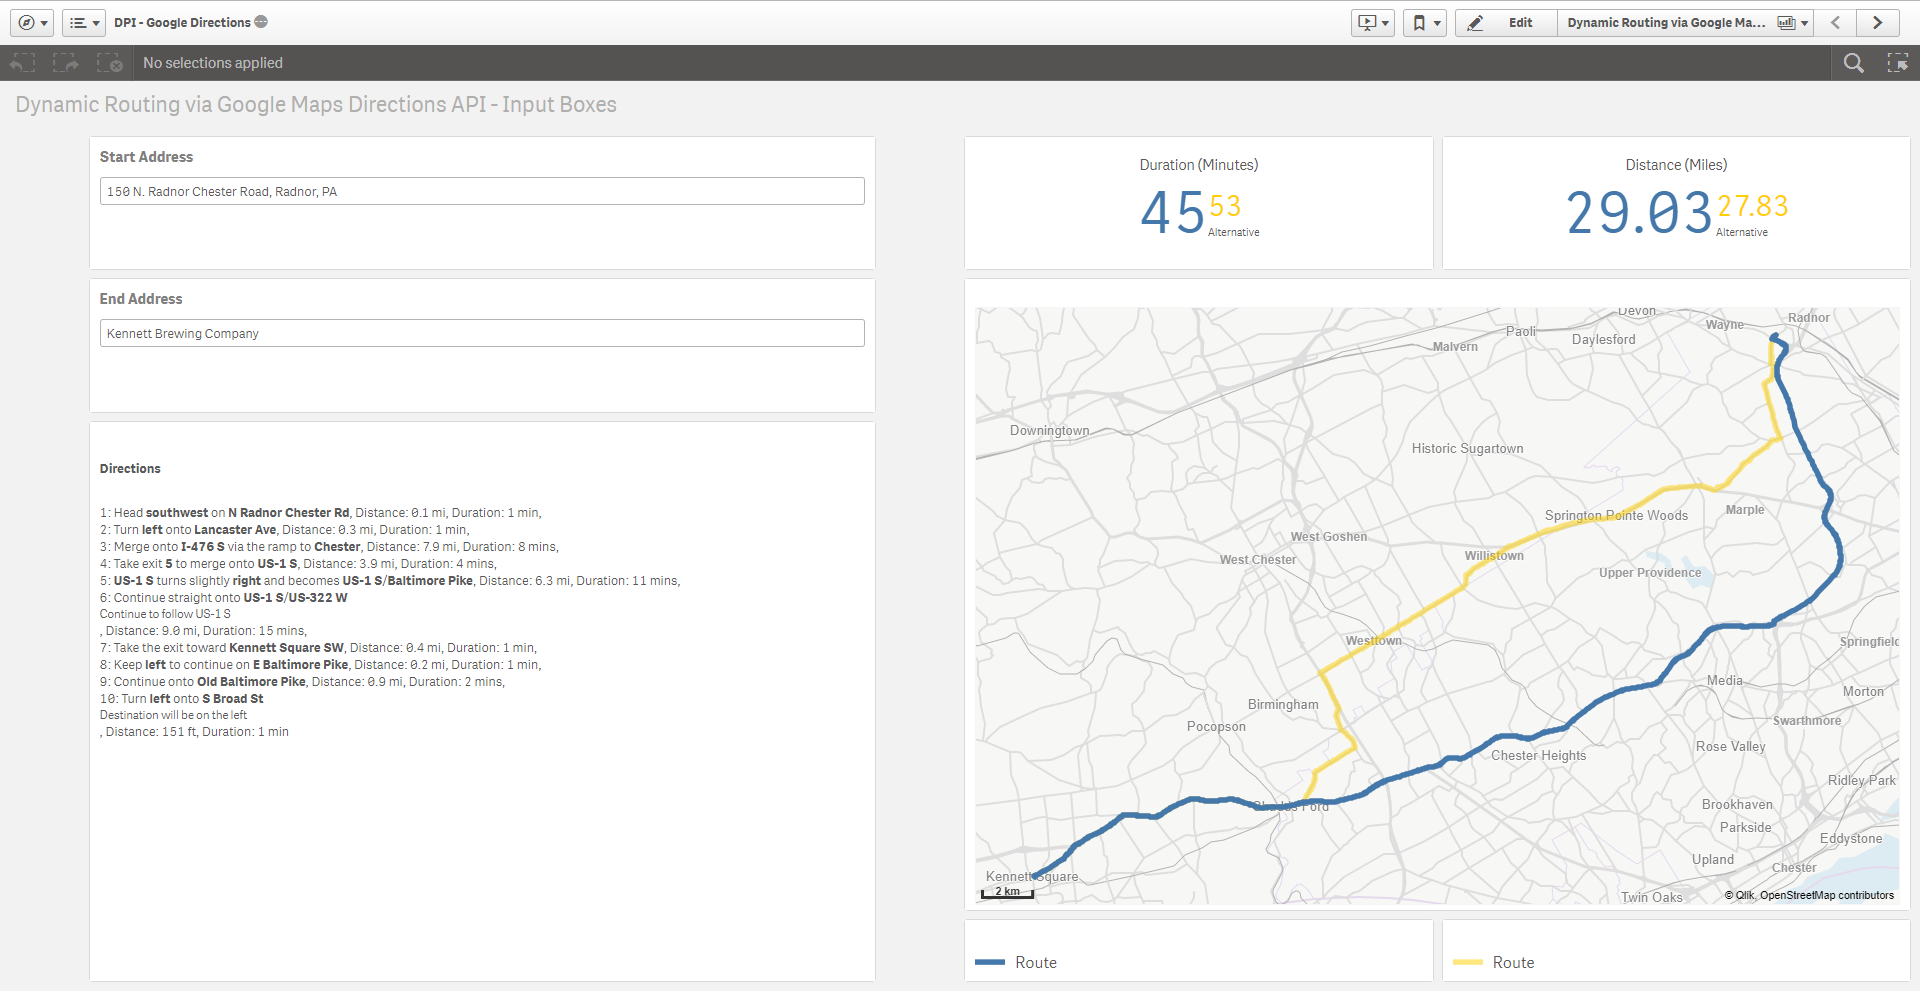Viewport: 1920px width, 991px height.
Task: Go to the next sheet
Action: tap(1877, 23)
